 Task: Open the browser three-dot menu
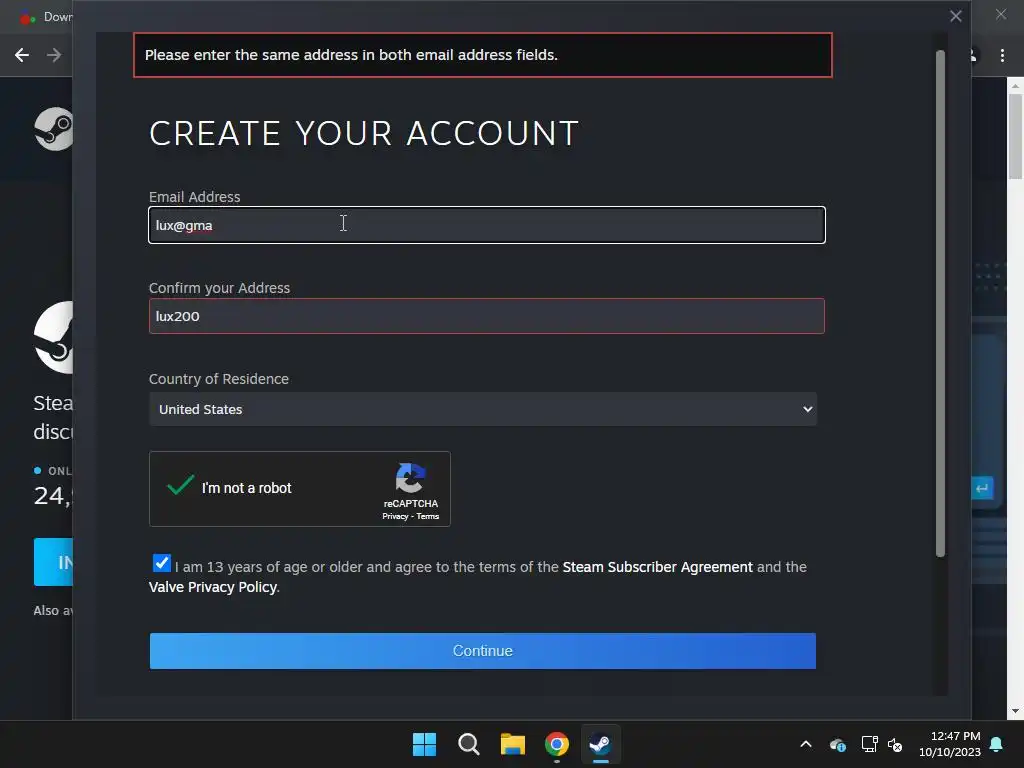1002,56
